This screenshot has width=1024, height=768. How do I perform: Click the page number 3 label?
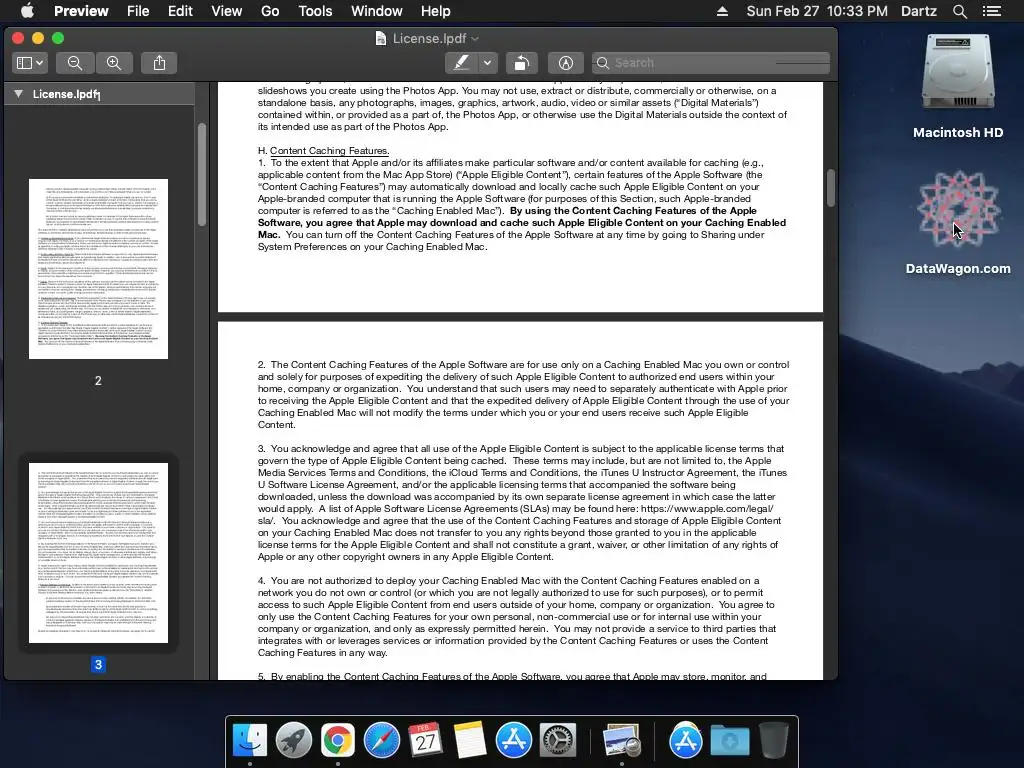click(x=98, y=665)
